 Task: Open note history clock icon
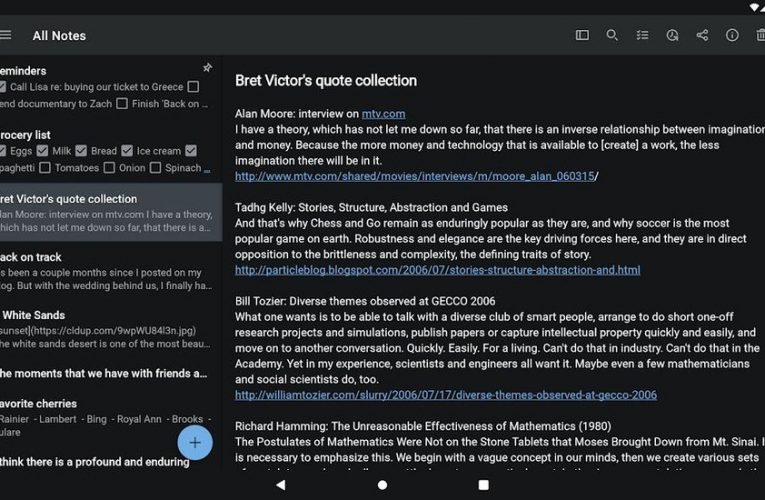(672, 35)
